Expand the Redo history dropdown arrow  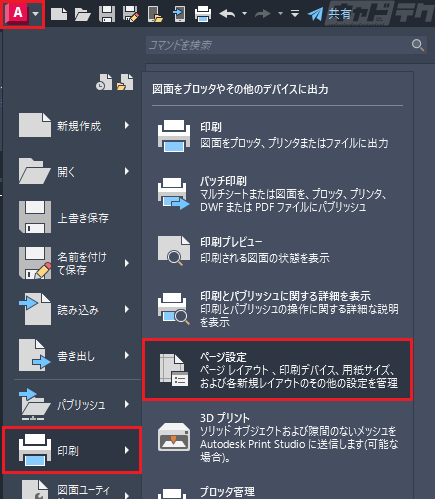click(x=280, y=14)
